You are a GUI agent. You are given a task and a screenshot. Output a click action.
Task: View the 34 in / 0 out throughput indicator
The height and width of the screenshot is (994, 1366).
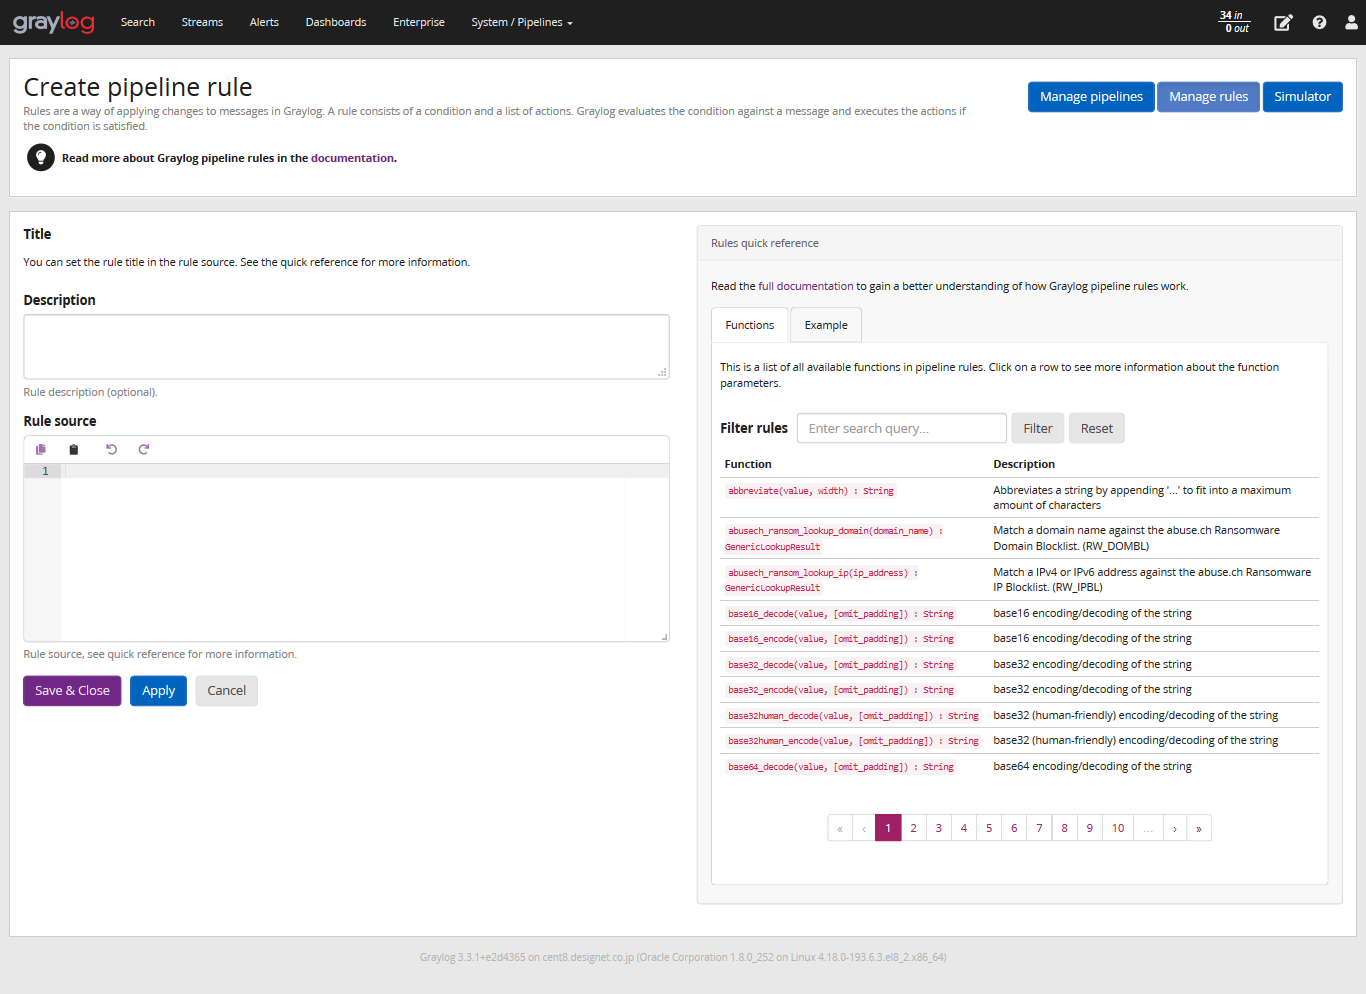pyautogui.click(x=1235, y=22)
